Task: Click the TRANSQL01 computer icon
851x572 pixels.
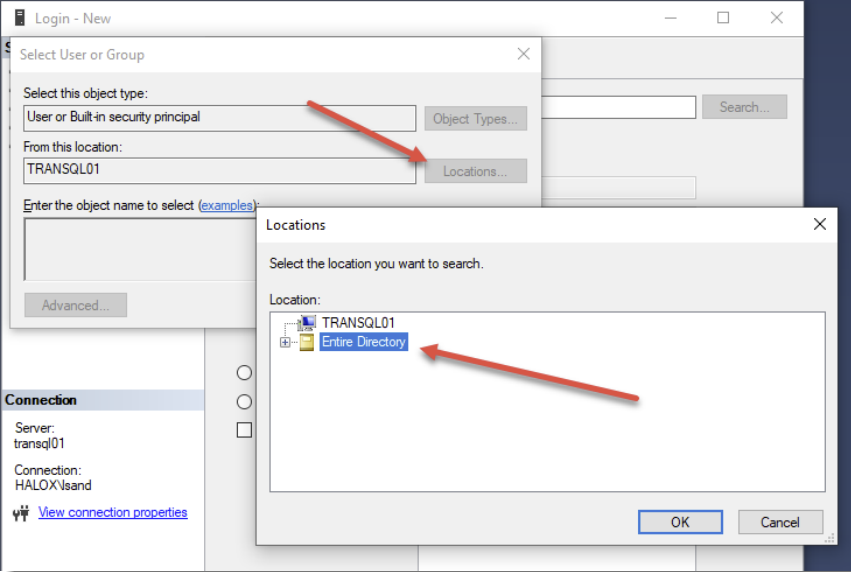Action: pyautogui.click(x=307, y=323)
